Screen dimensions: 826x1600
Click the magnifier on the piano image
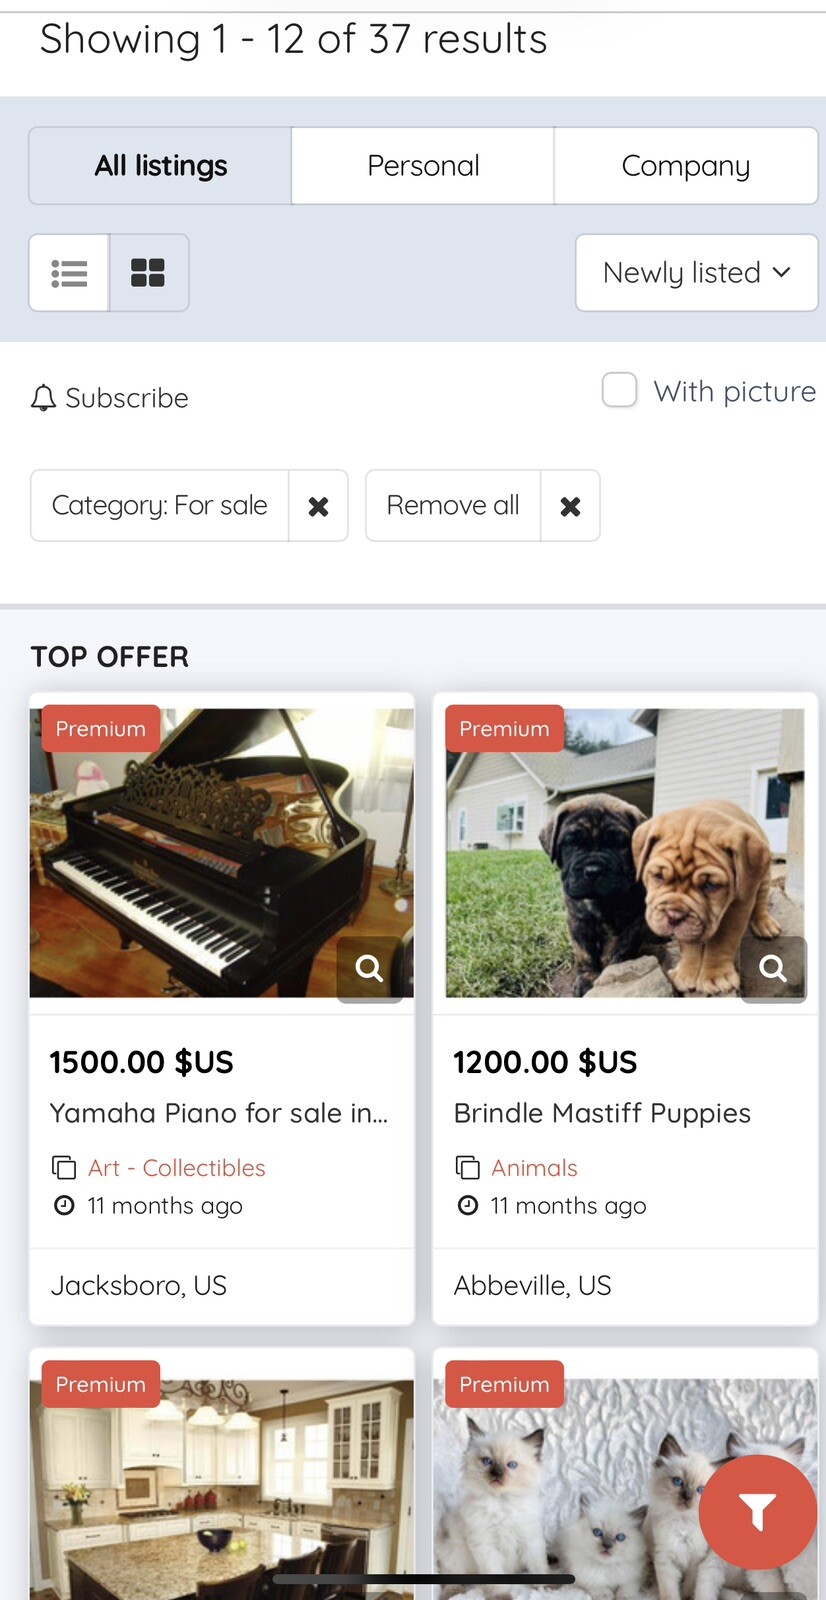369,968
